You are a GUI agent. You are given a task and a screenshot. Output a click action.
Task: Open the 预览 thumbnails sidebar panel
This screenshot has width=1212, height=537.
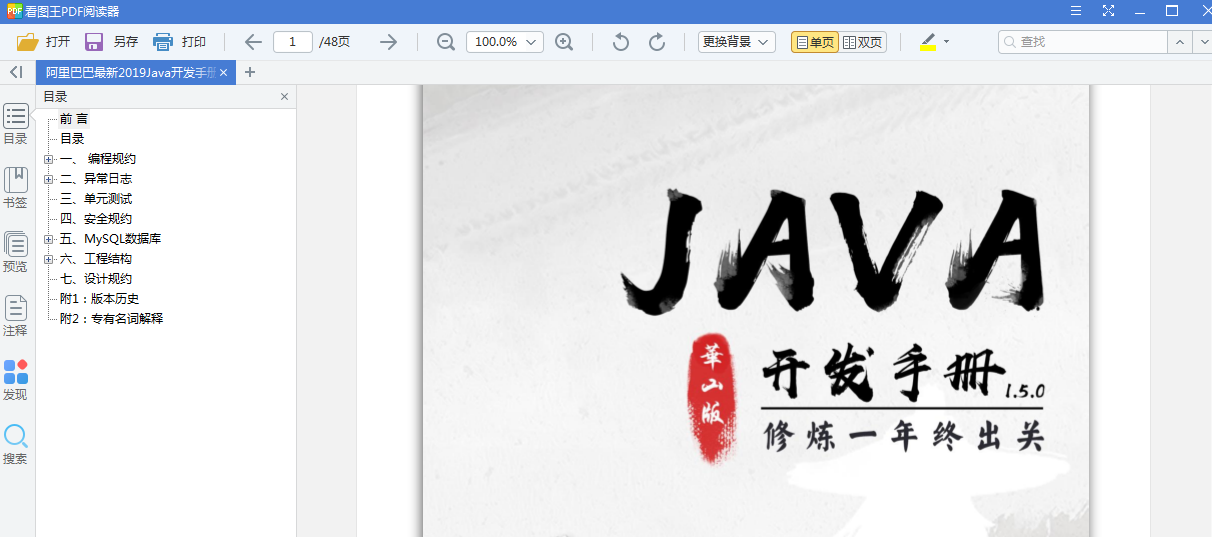pos(15,252)
